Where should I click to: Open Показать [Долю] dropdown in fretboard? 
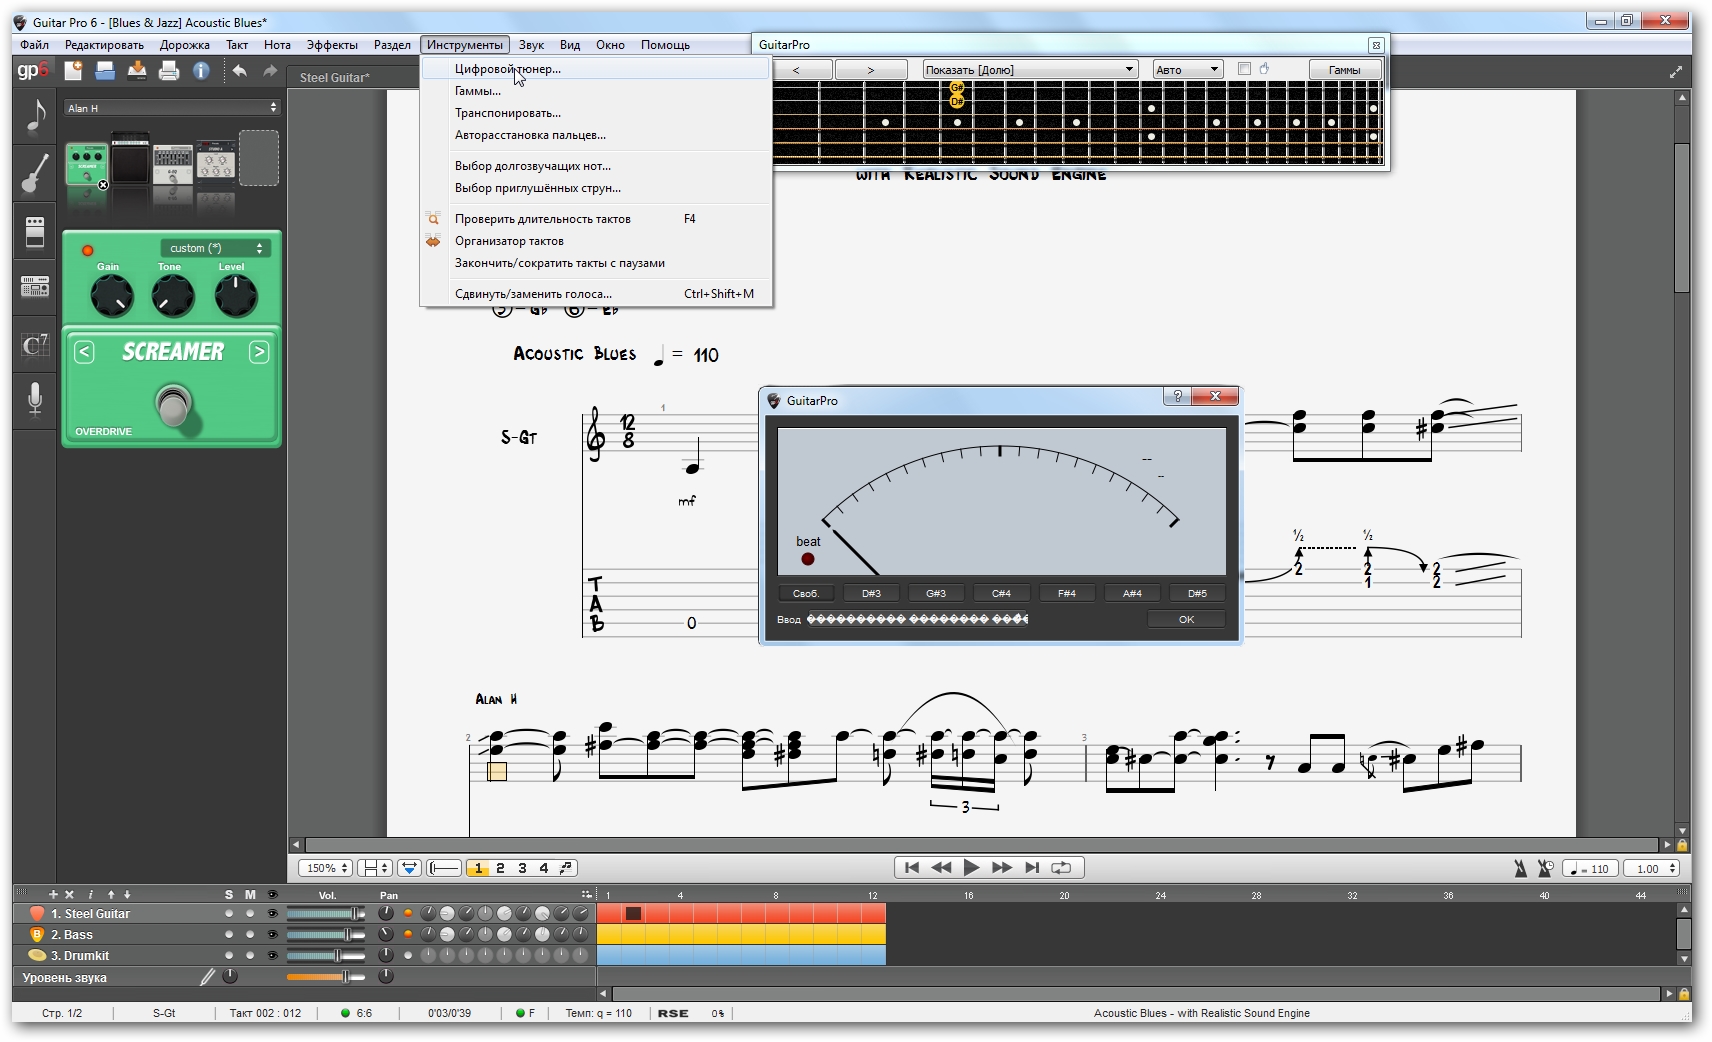click(x=1030, y=69)
